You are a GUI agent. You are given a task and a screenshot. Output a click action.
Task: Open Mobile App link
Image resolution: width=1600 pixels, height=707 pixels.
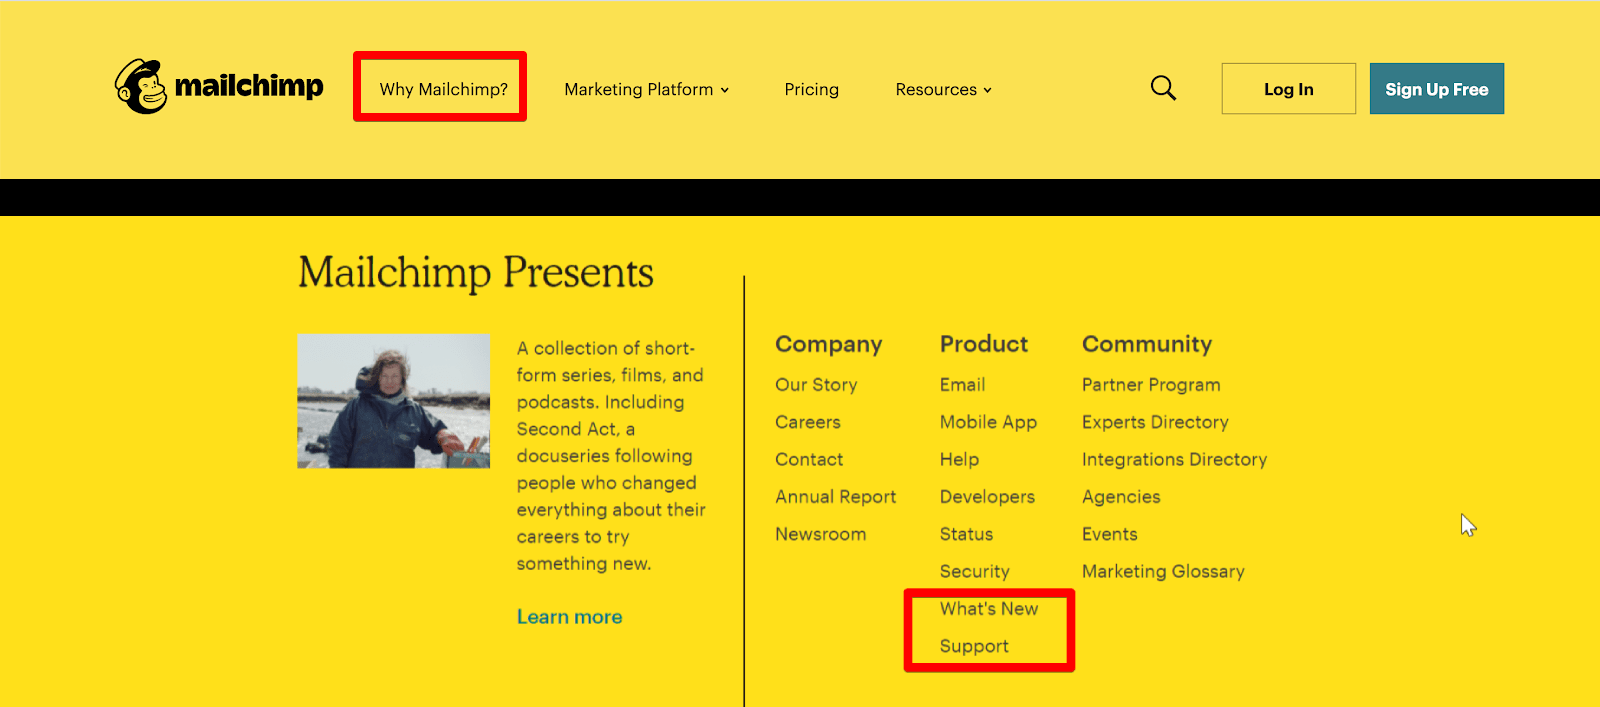988,422
